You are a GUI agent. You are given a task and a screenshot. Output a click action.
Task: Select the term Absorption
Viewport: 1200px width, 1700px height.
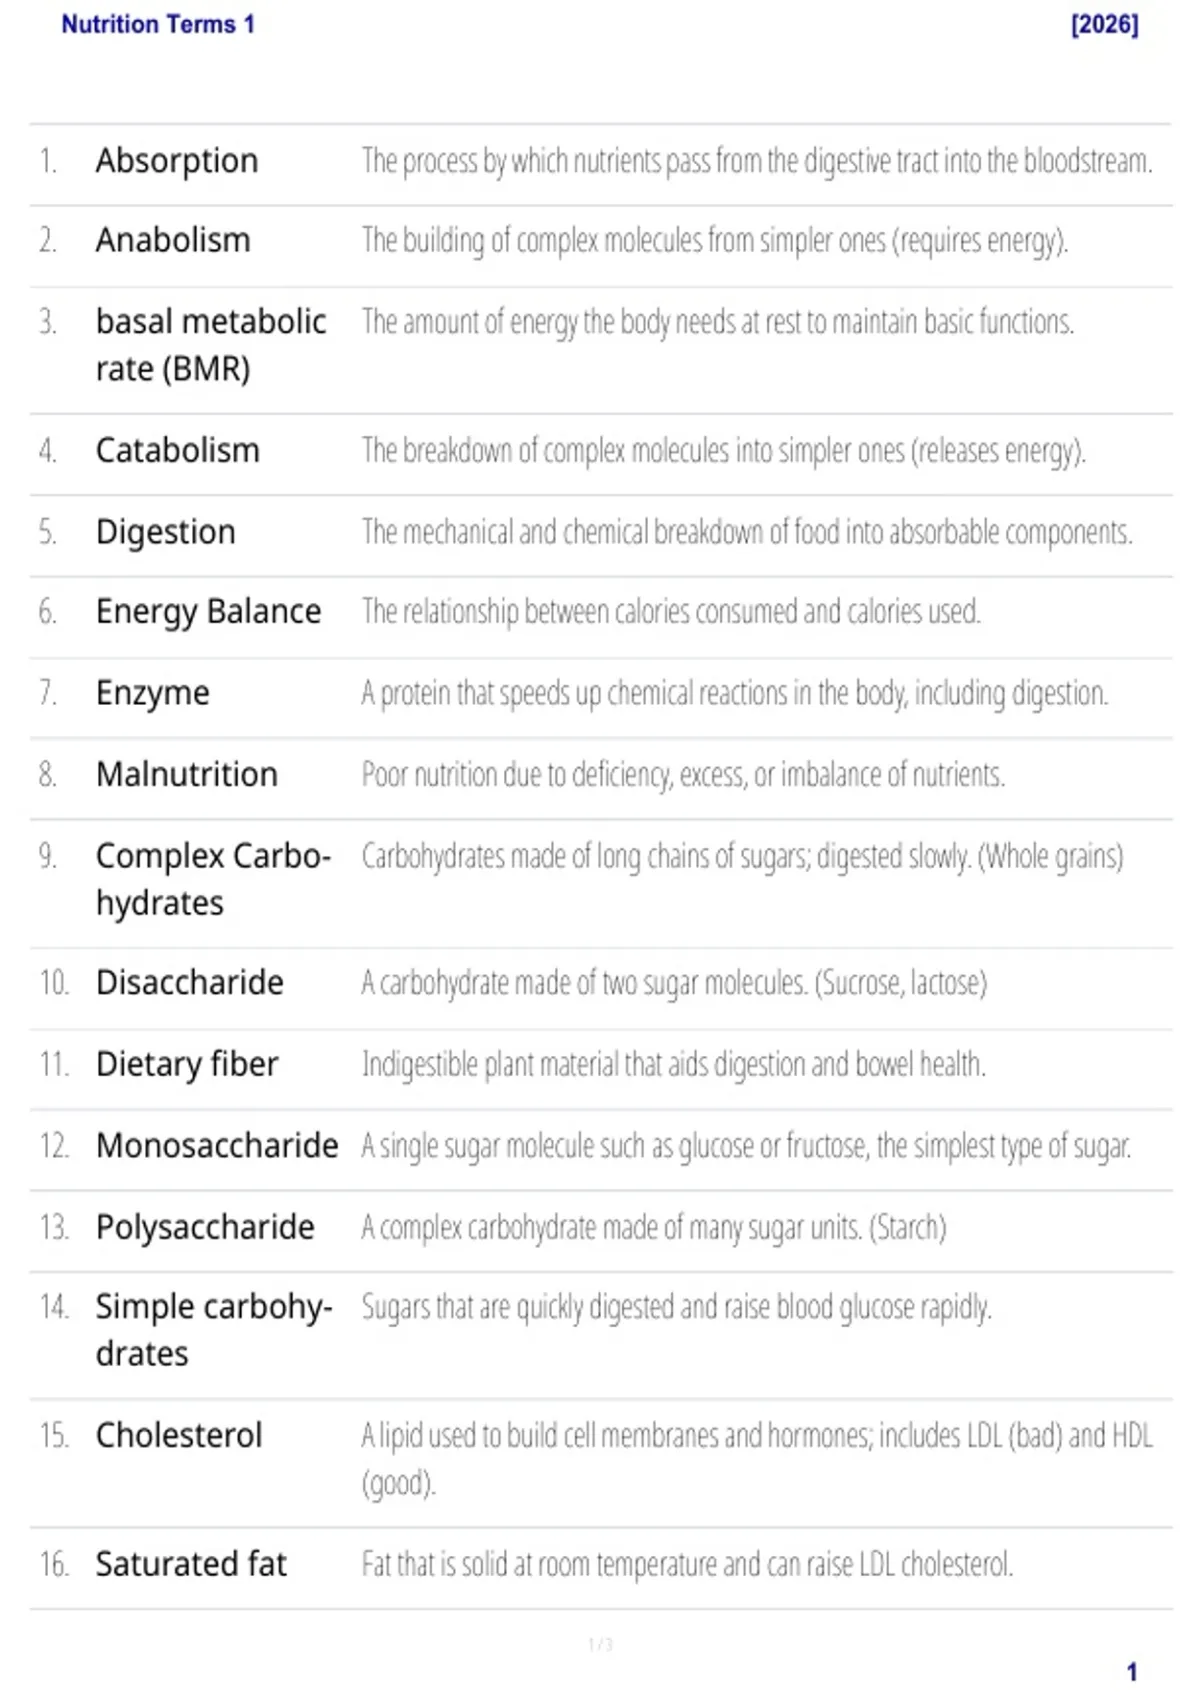coord(177,161)
